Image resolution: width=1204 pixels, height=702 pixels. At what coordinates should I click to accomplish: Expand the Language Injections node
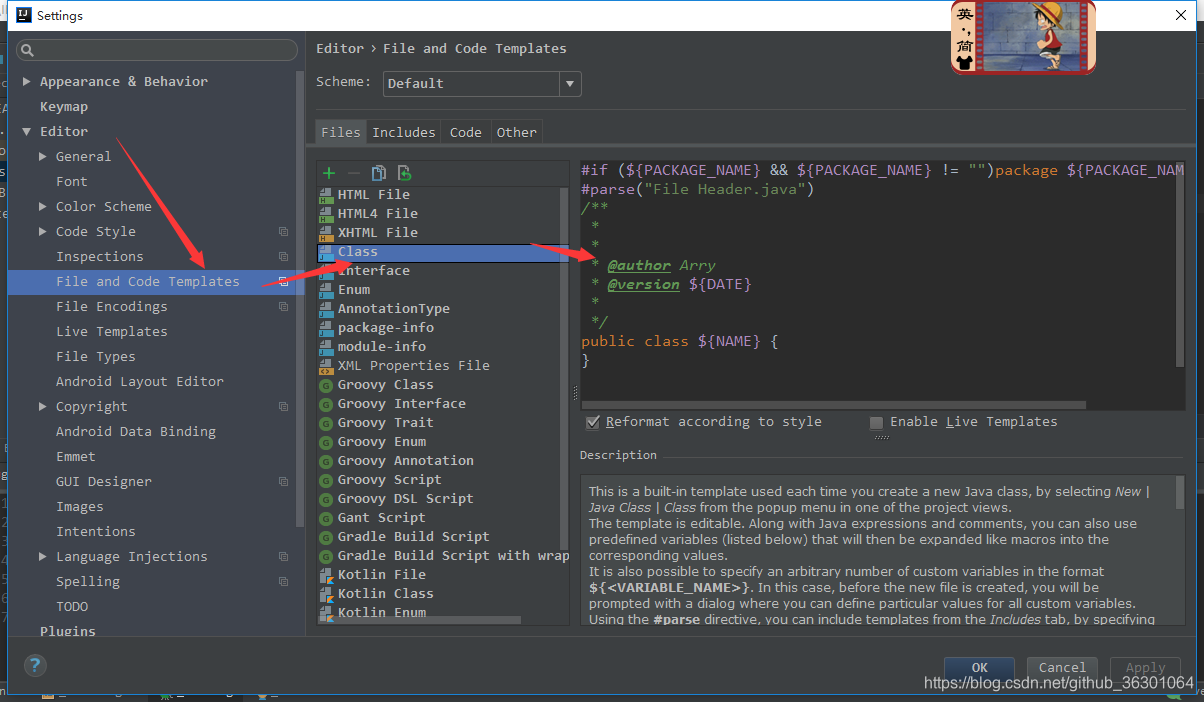[x=43, y=557]
